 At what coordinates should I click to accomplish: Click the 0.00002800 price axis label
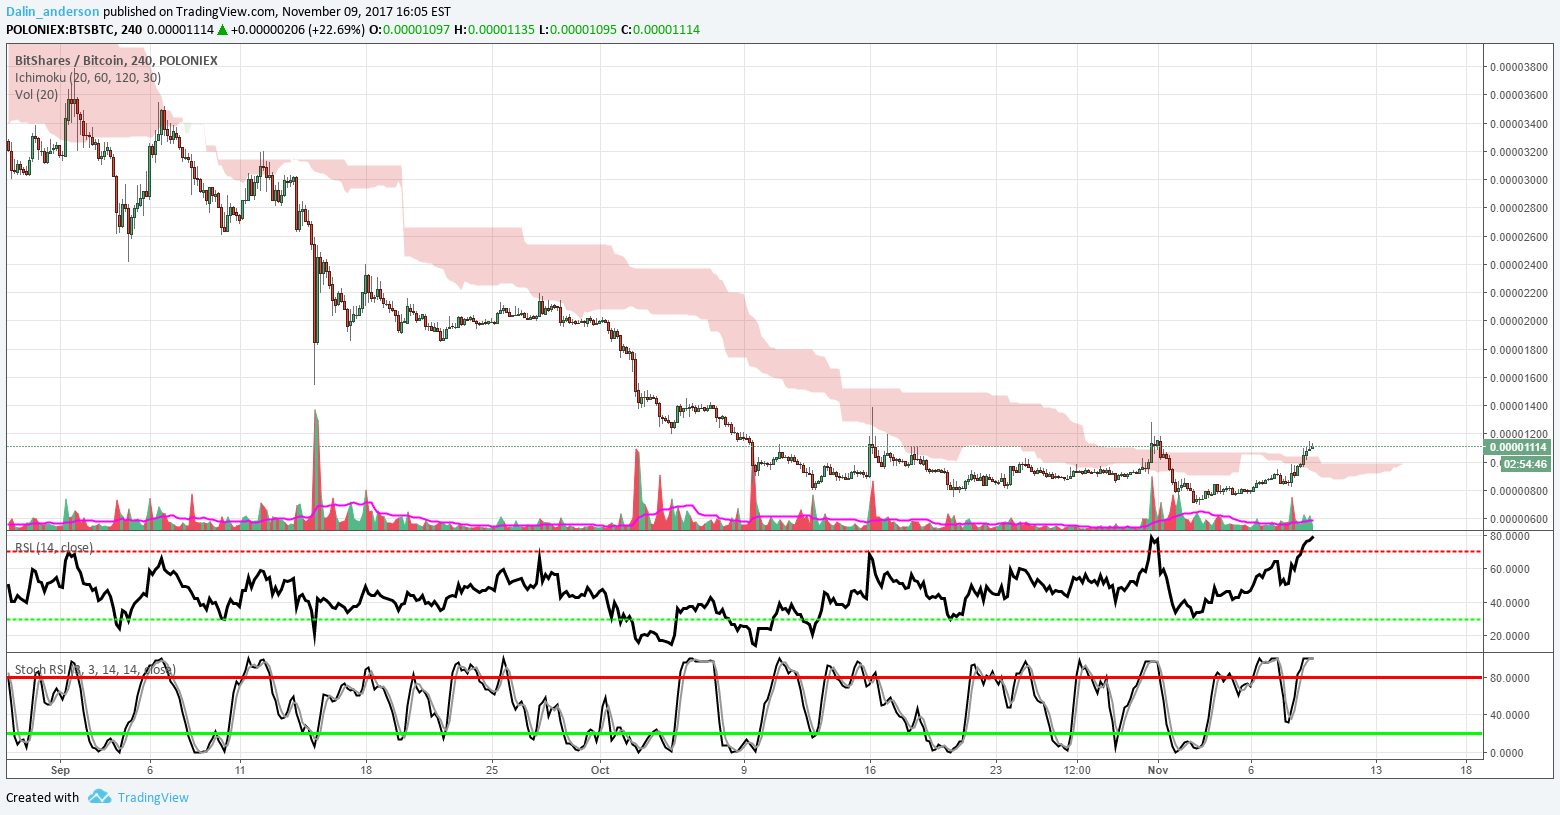click(1520, 208)
